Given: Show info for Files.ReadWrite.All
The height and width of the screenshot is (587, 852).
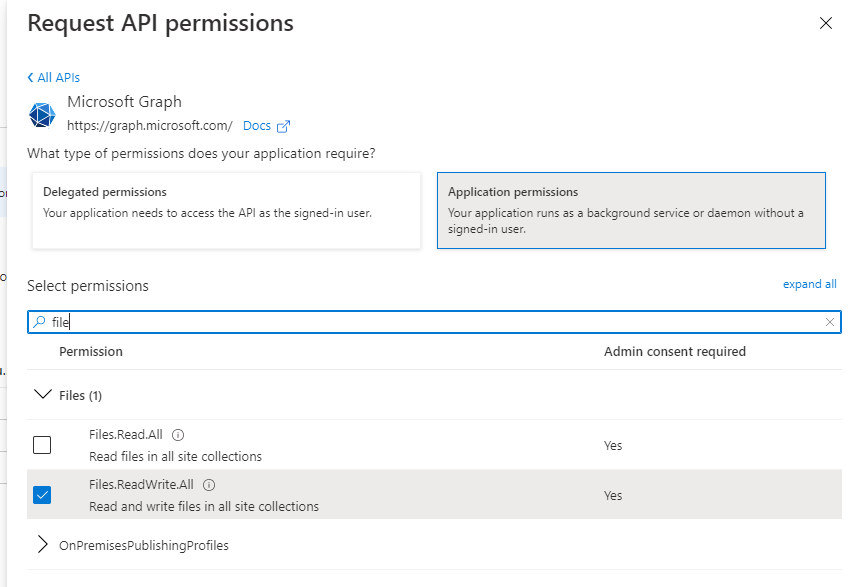Looking at the screenshot, I should coord(209,485).
